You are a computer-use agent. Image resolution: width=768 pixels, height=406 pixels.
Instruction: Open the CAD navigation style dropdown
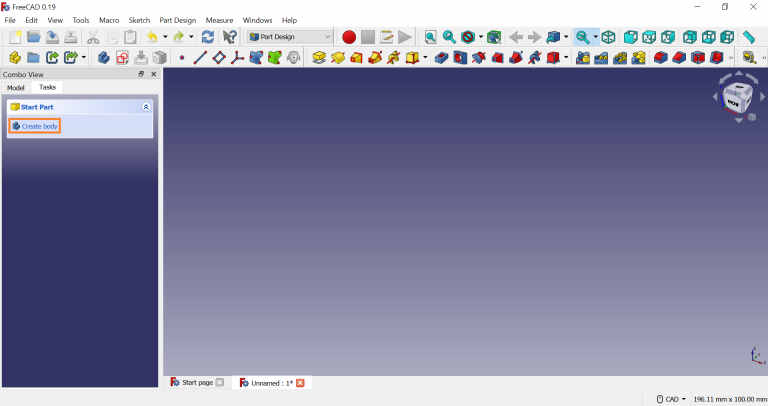pos(670,399)
